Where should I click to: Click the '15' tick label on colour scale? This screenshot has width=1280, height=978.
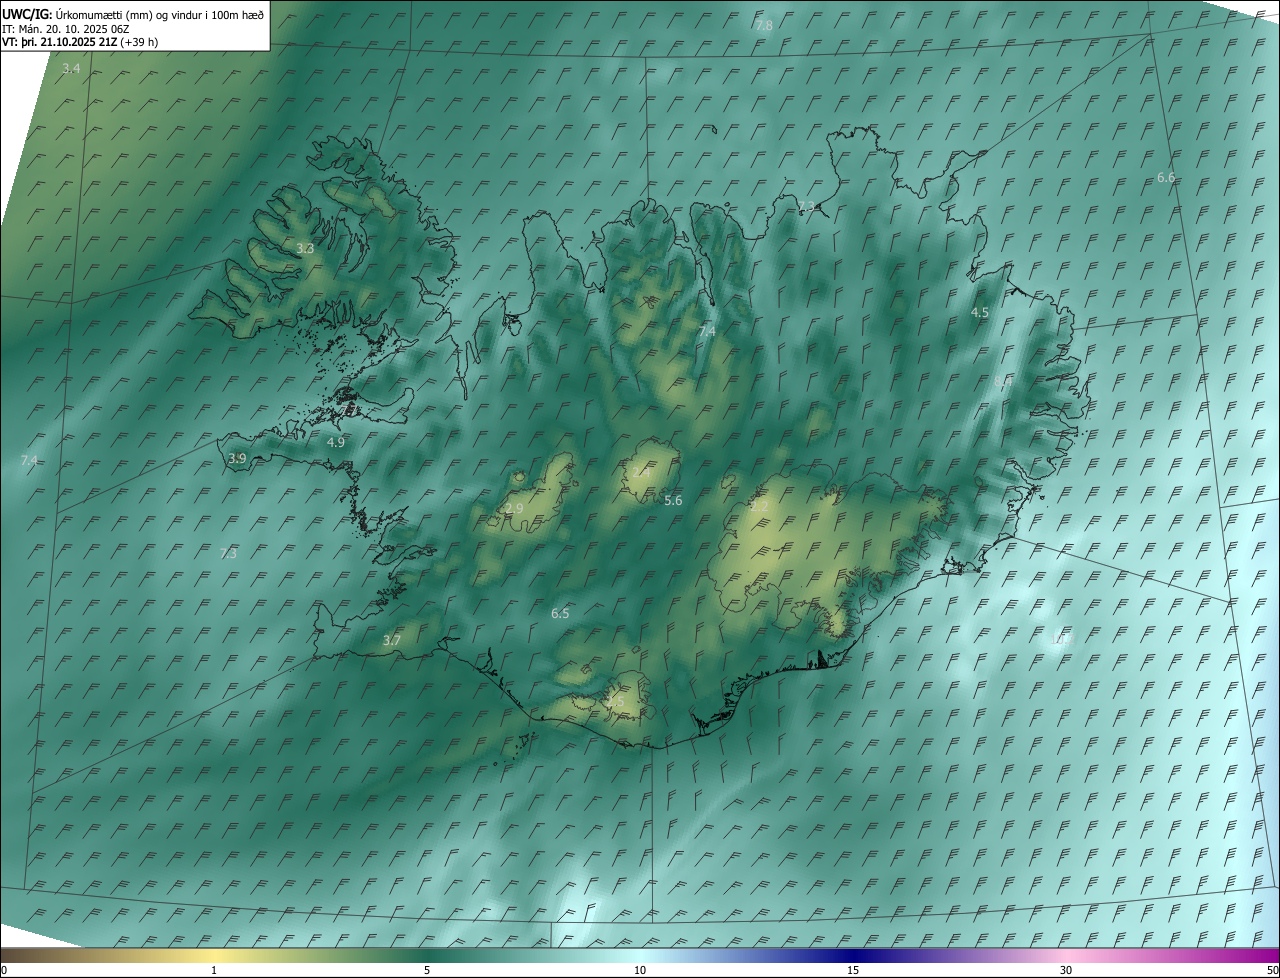(853, 971)
